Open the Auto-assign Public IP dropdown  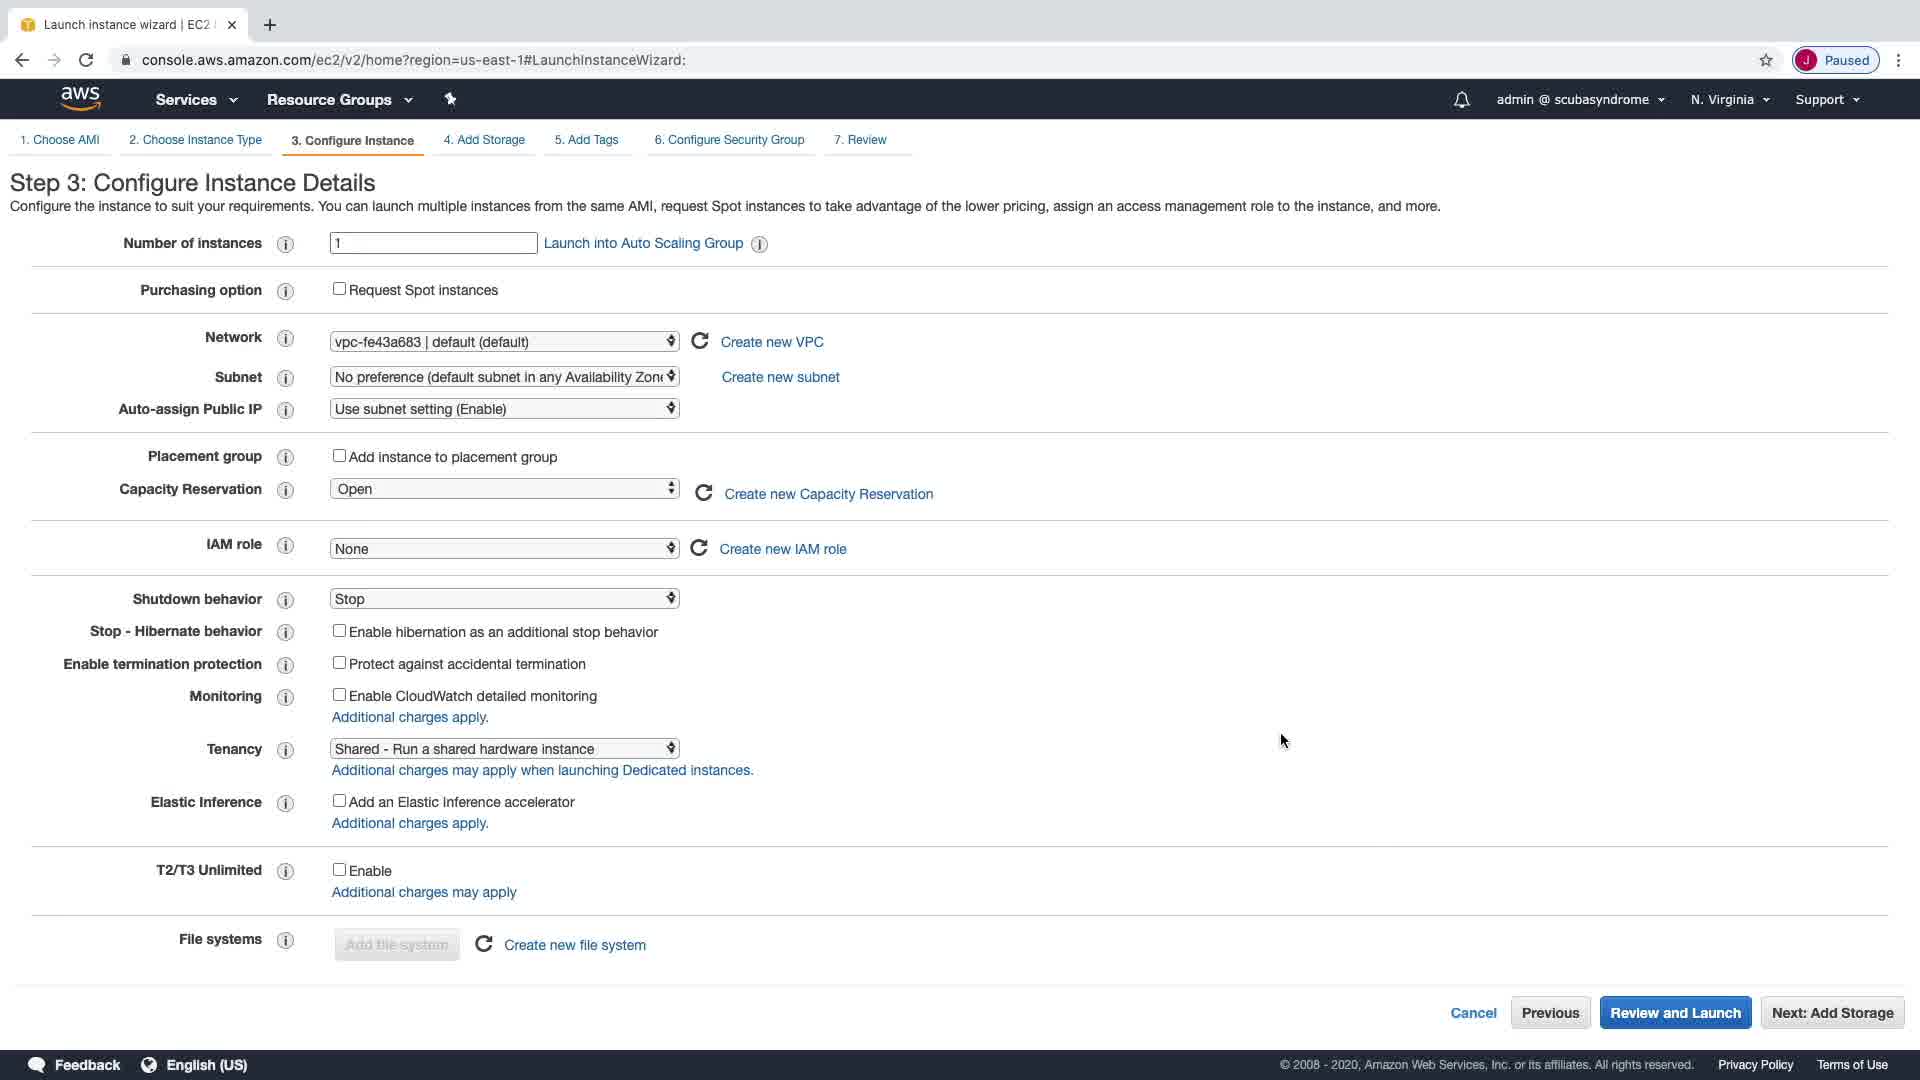tap(504, 408)
